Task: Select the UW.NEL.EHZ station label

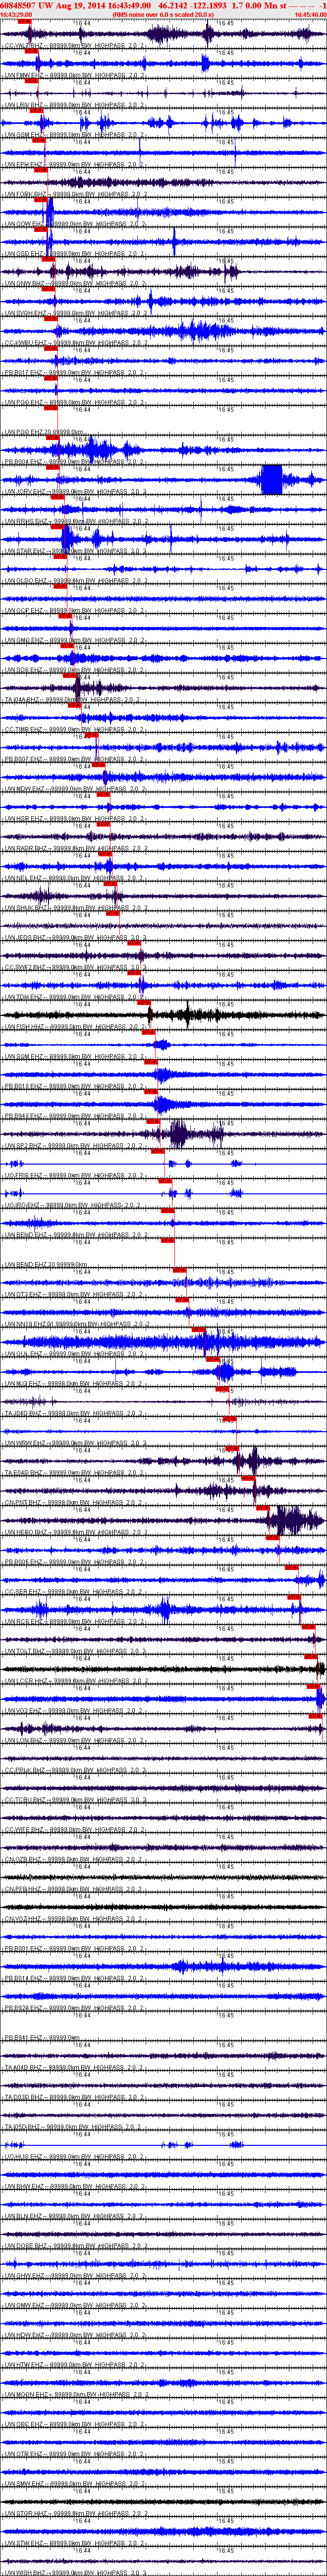Action: [x=74, y=877]
